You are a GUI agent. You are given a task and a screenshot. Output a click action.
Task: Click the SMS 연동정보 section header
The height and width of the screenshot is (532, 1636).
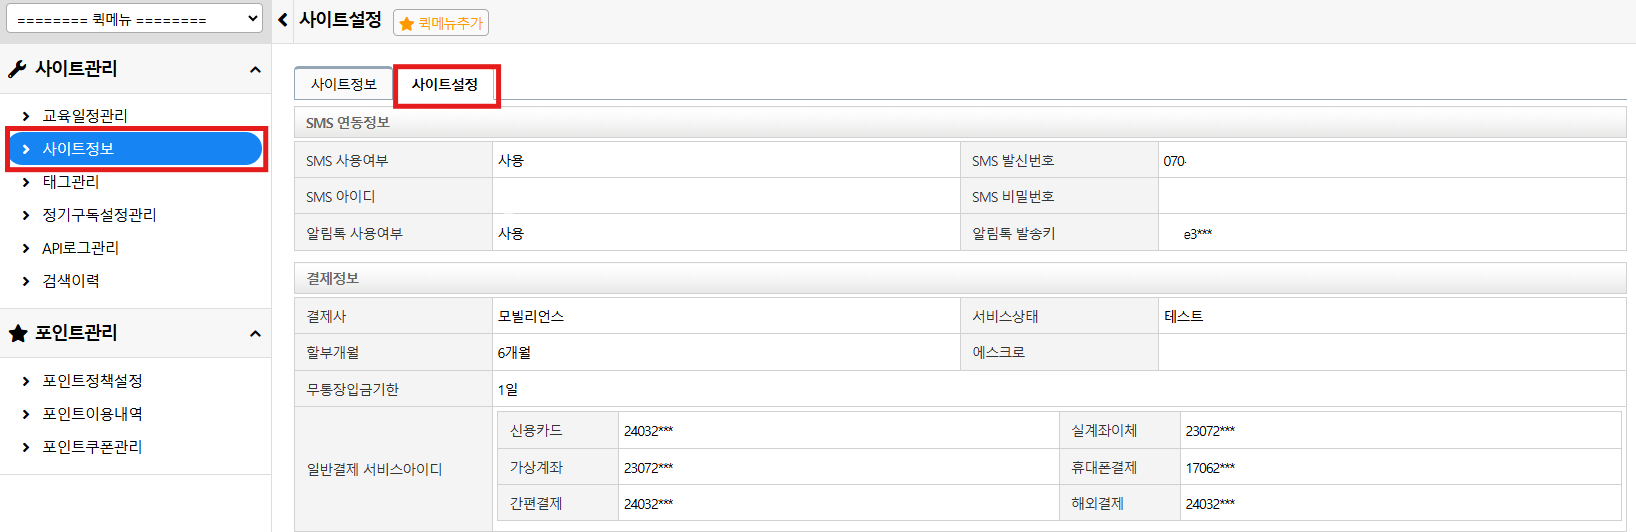[x=348, y=122]
